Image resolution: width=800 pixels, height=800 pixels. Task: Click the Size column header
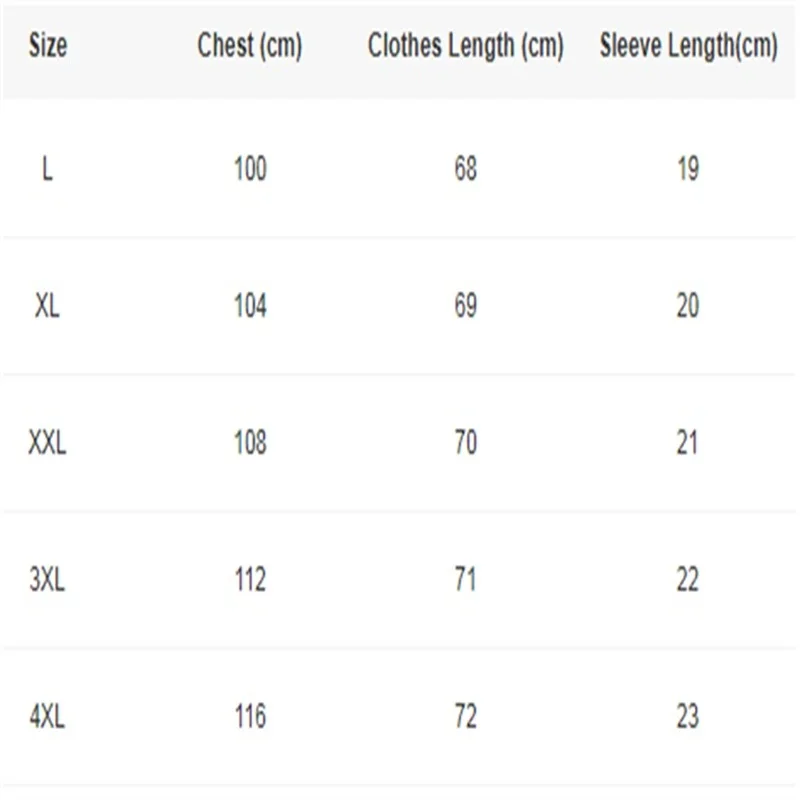48,46
